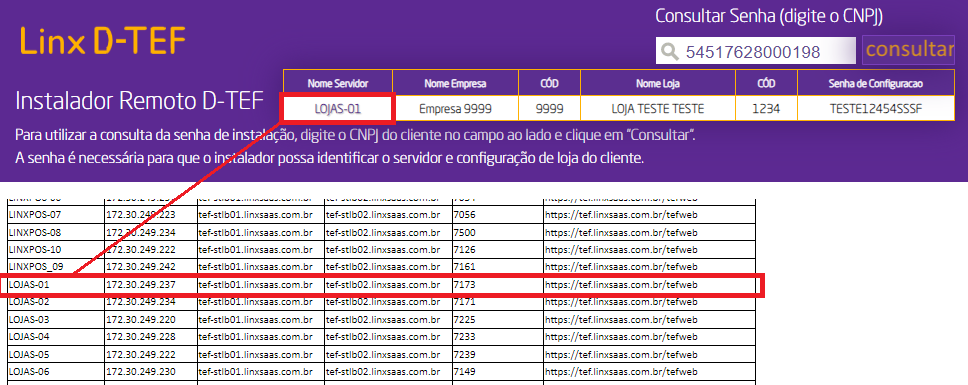
Task: Click port number 7233
Action: [x=464, y=337]
